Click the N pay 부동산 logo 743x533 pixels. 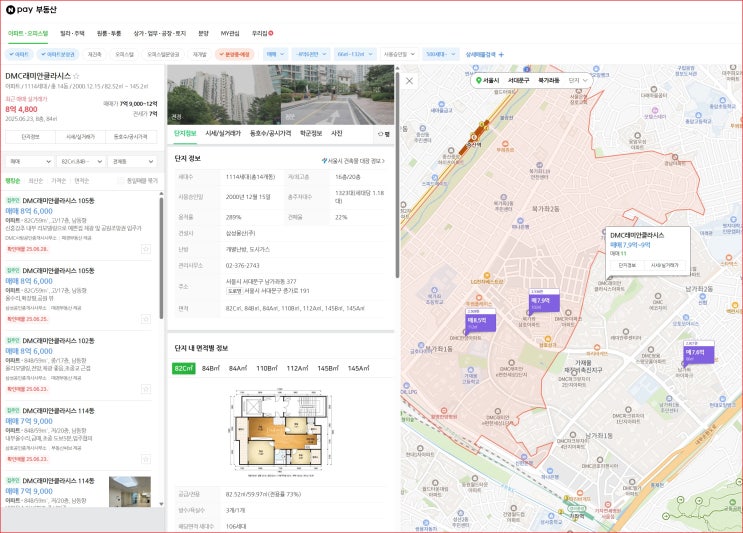point(31,9)
